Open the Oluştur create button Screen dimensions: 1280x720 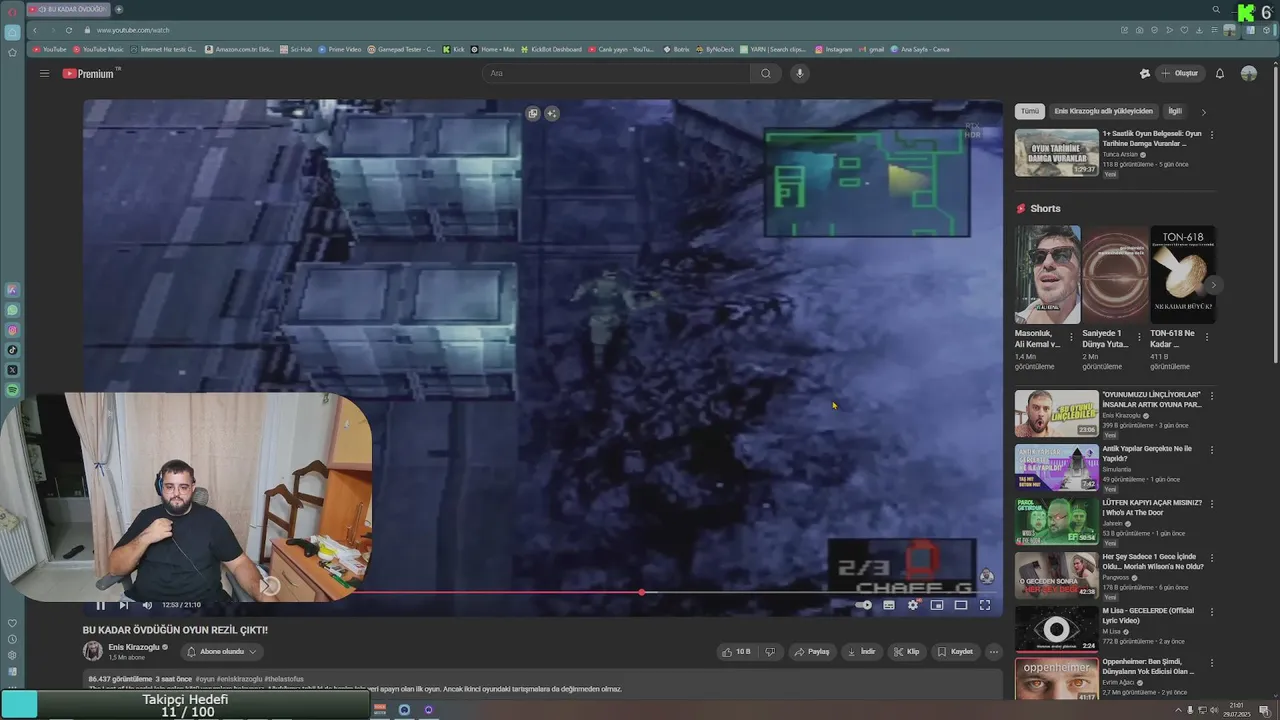(x=1179, y=73)
